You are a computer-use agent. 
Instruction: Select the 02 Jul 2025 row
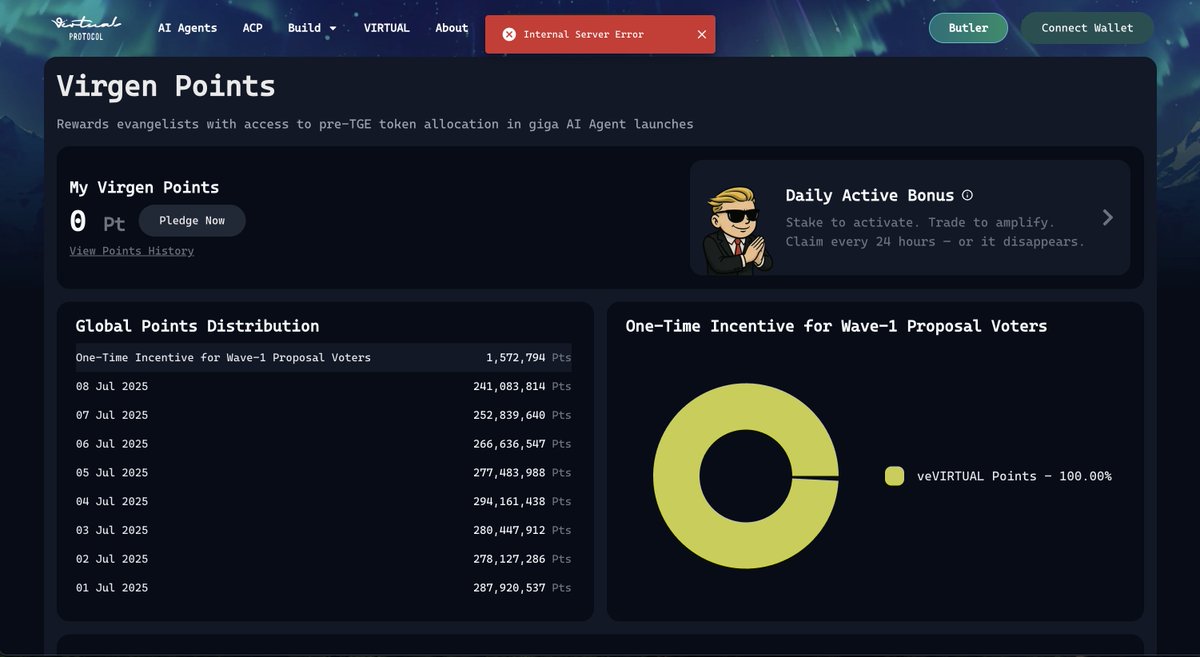tap(323, 559)
